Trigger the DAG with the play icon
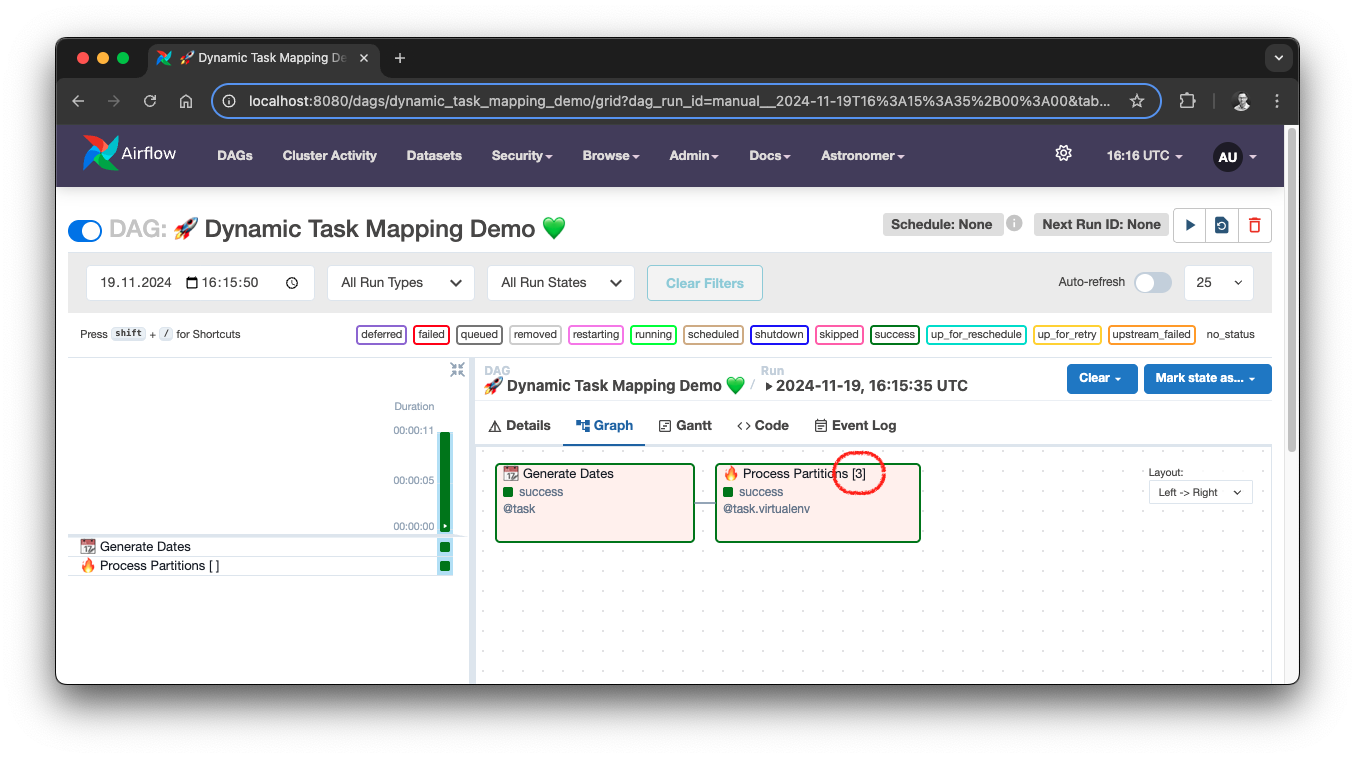The height and width of the screenshot is (758, 1355). (1189, 224)
